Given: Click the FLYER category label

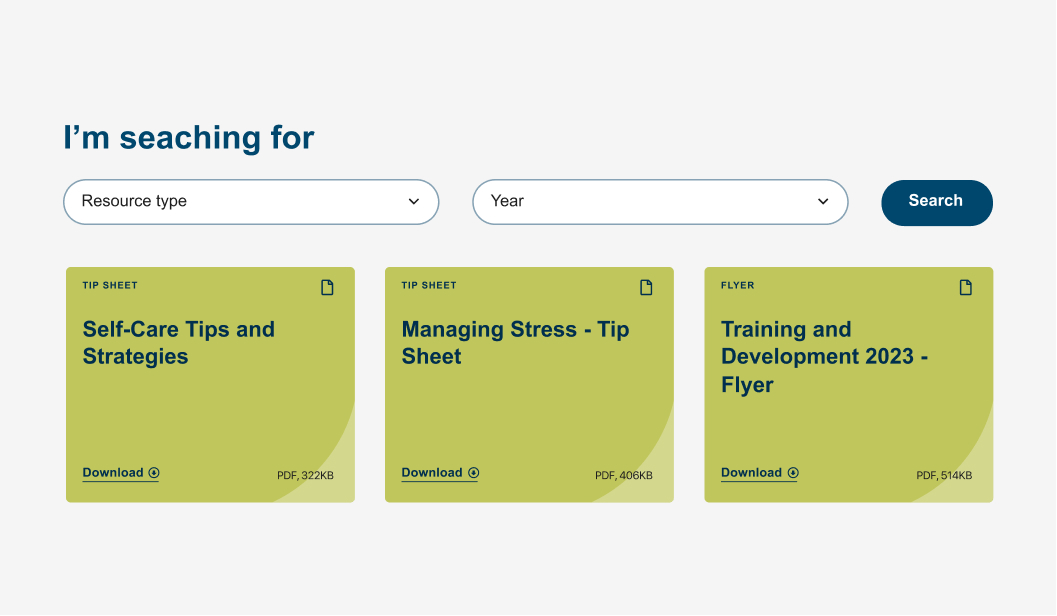Looking at the screenshot, I should point(738,286).
